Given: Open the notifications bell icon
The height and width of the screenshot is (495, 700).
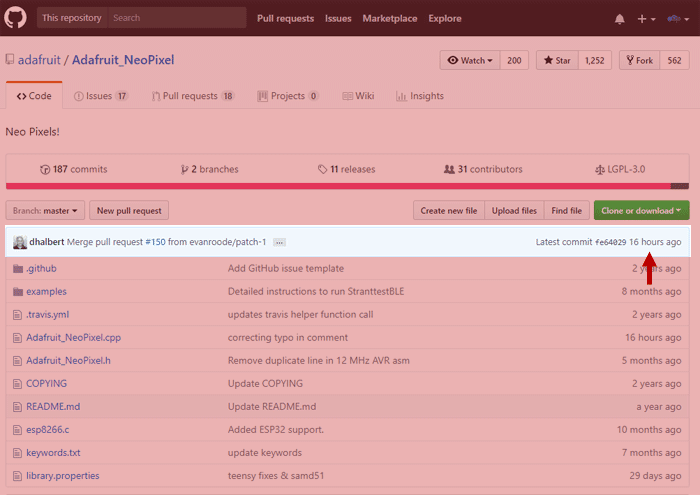Looking at the screenshot, I should point(619,19).
